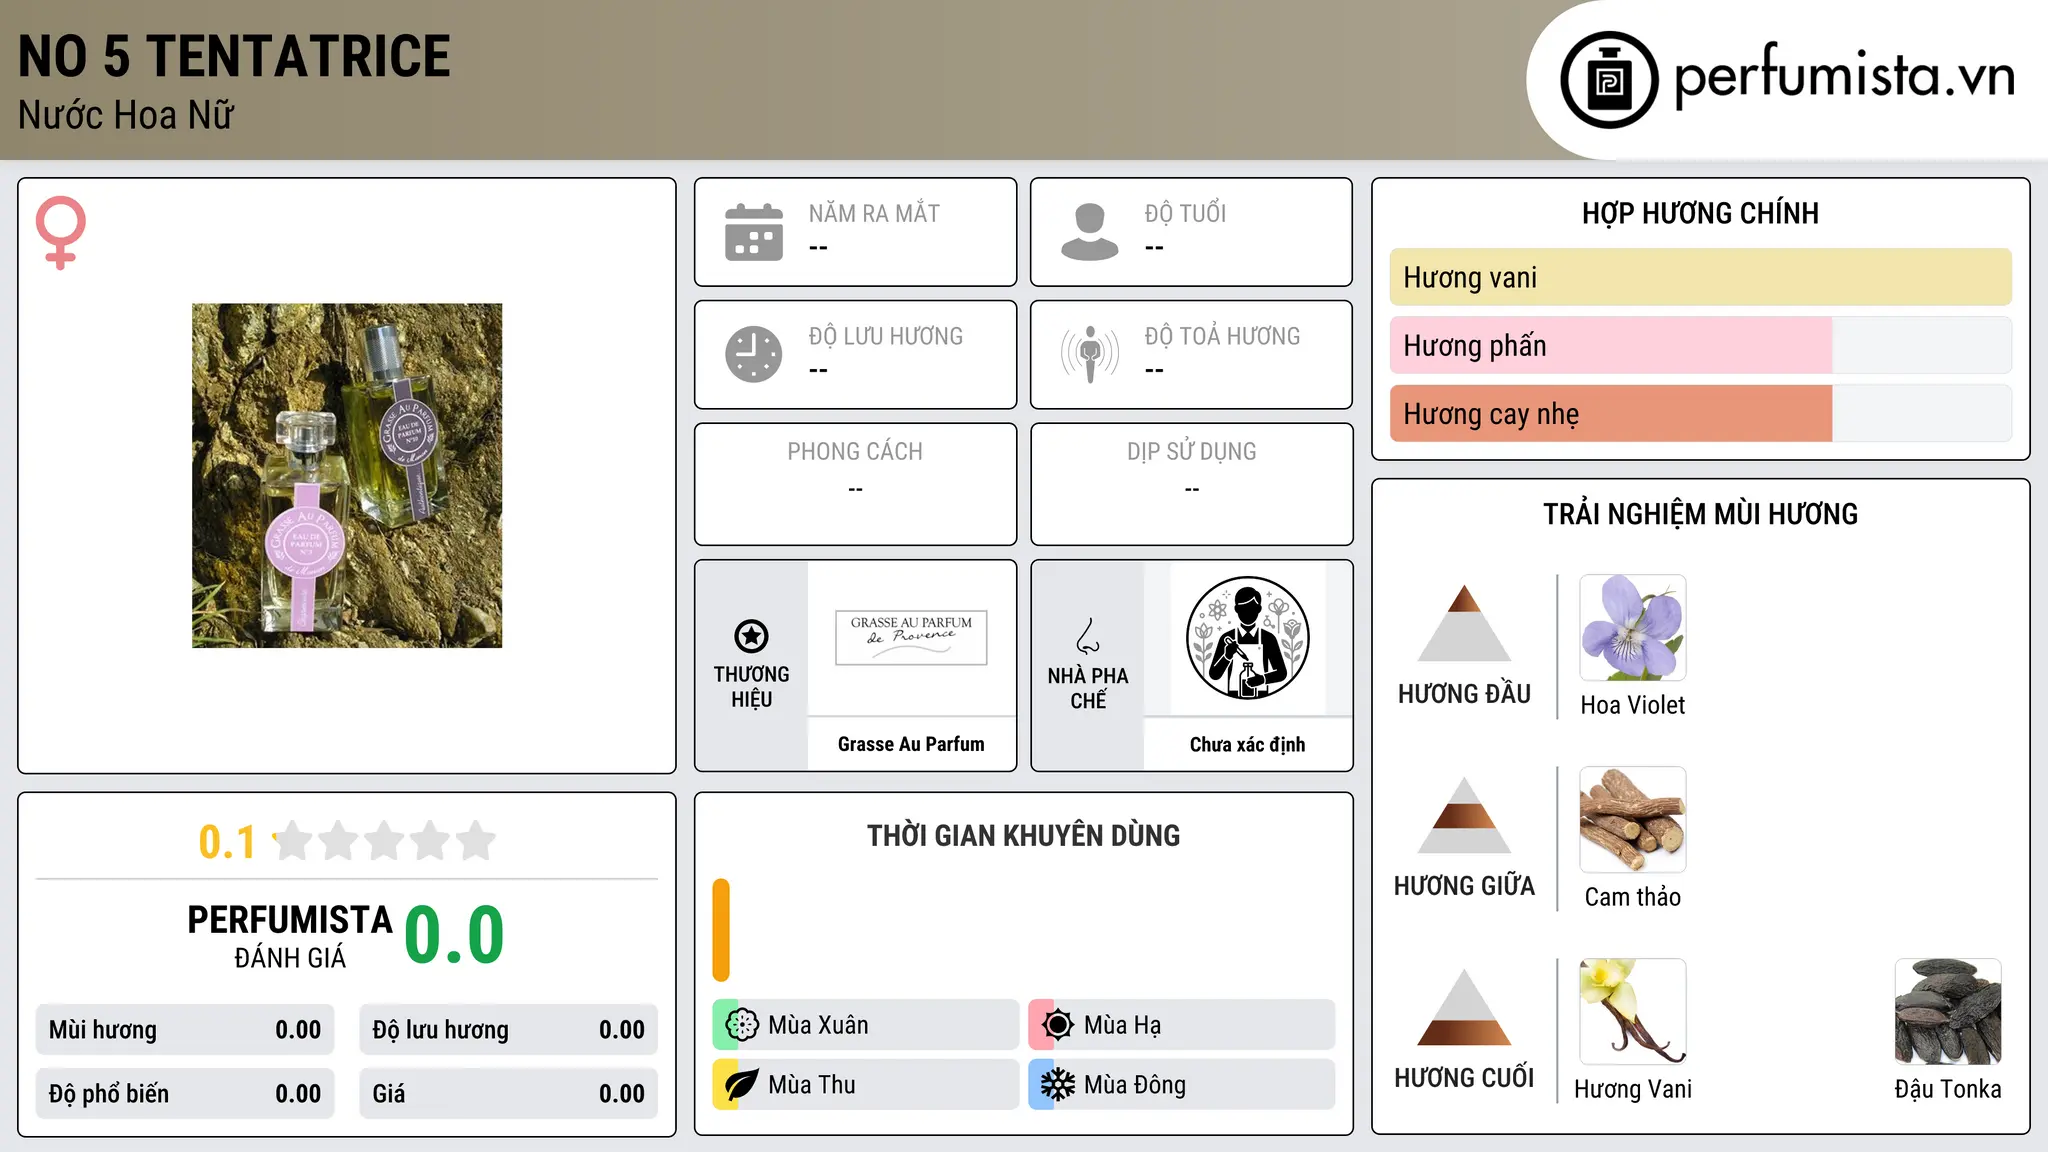Click the Mùa Thu leaf icon

tap(742, 1085)
